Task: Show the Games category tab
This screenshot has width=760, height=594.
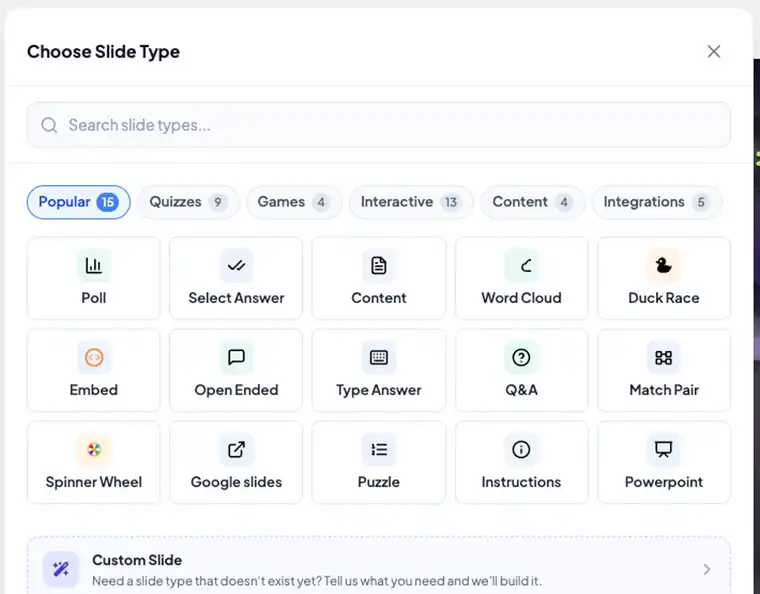Action: pos(294,202)
